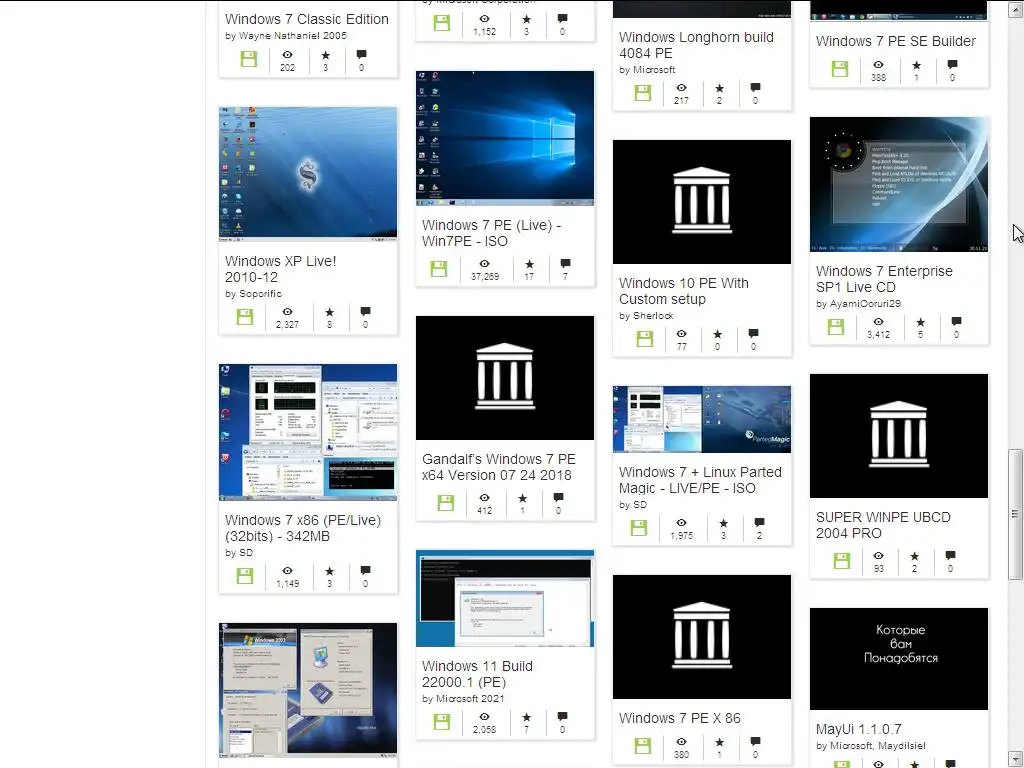
Task: Click author text 'by Wayne Nathaniel 2005'
Action: pos(285,36)
